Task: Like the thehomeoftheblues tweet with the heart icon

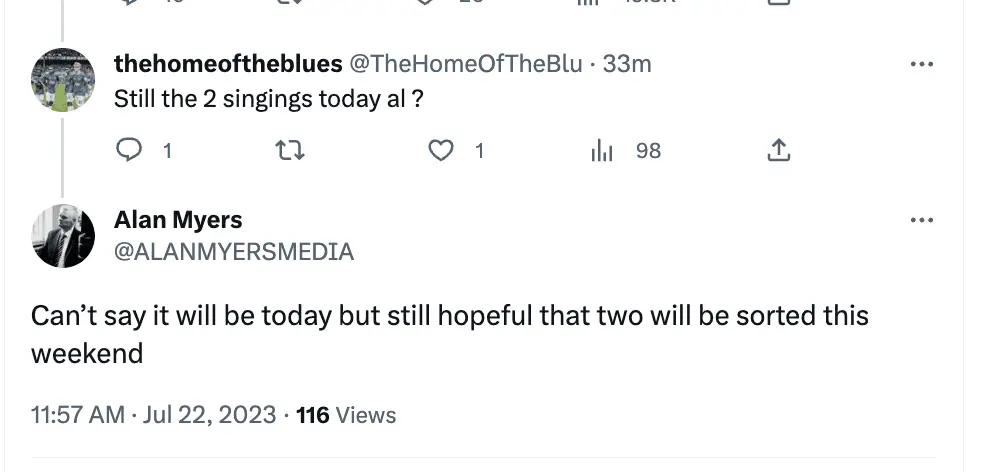Action: click(x=440, y=151)
